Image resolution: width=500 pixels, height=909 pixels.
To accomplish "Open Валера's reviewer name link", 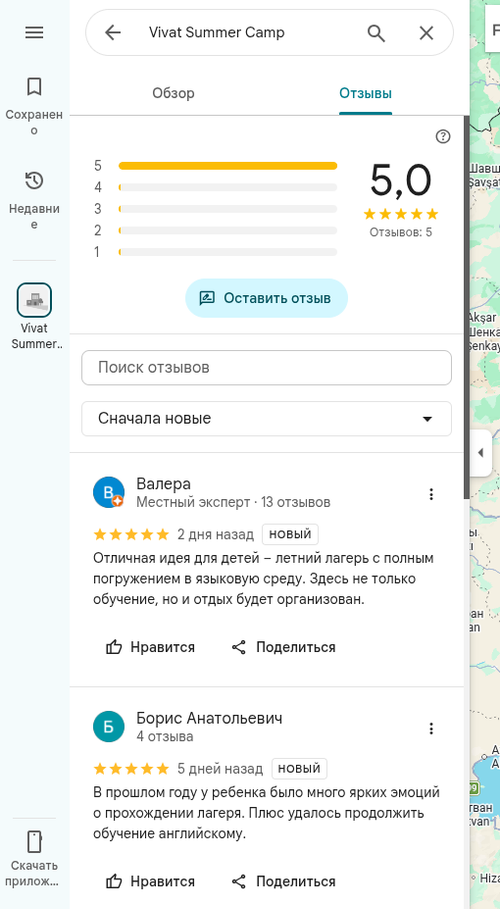I will (164, 483).
